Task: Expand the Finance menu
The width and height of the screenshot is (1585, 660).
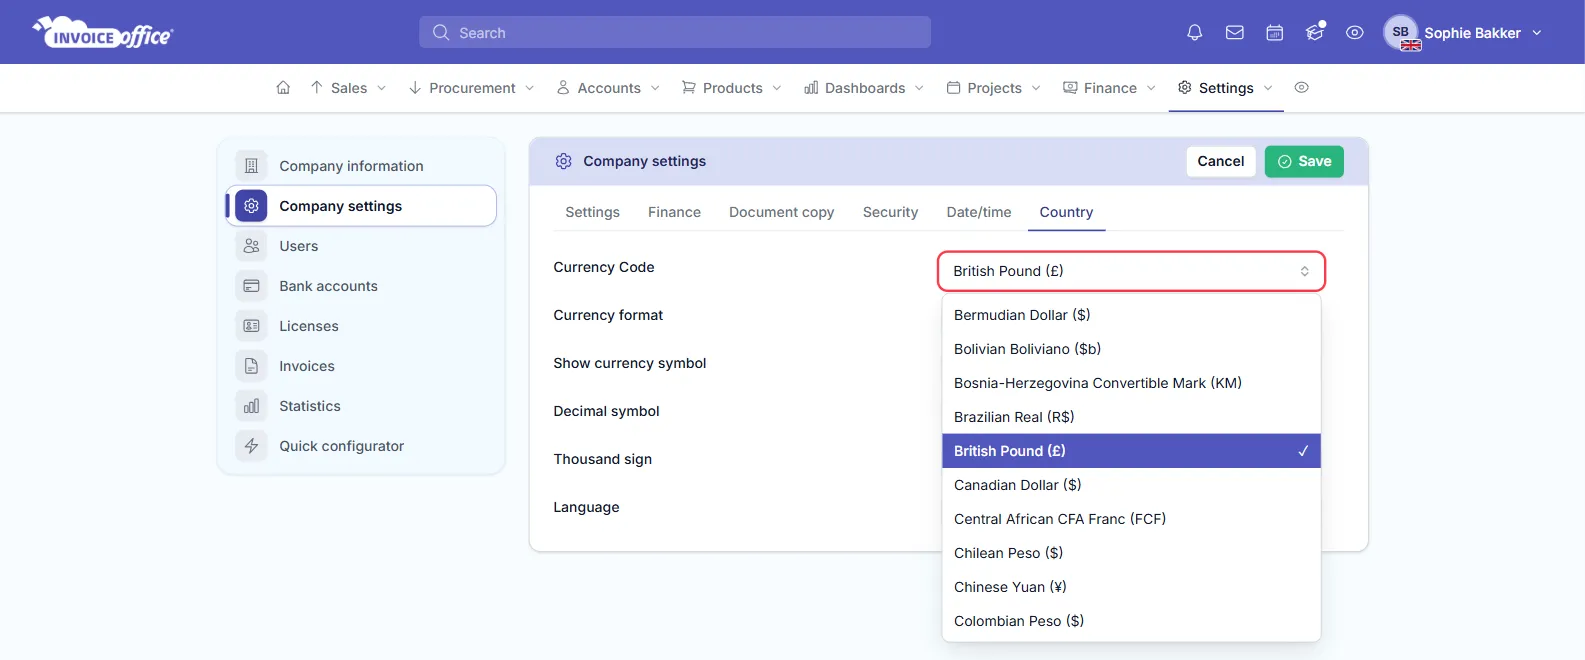Action: click(1109, 88)
